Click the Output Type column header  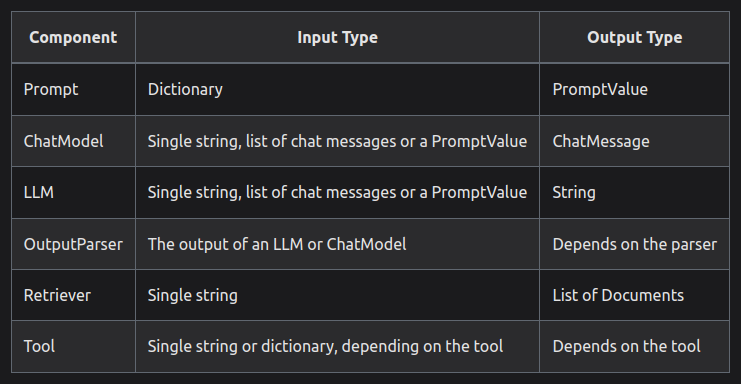[x=635, y=37]
